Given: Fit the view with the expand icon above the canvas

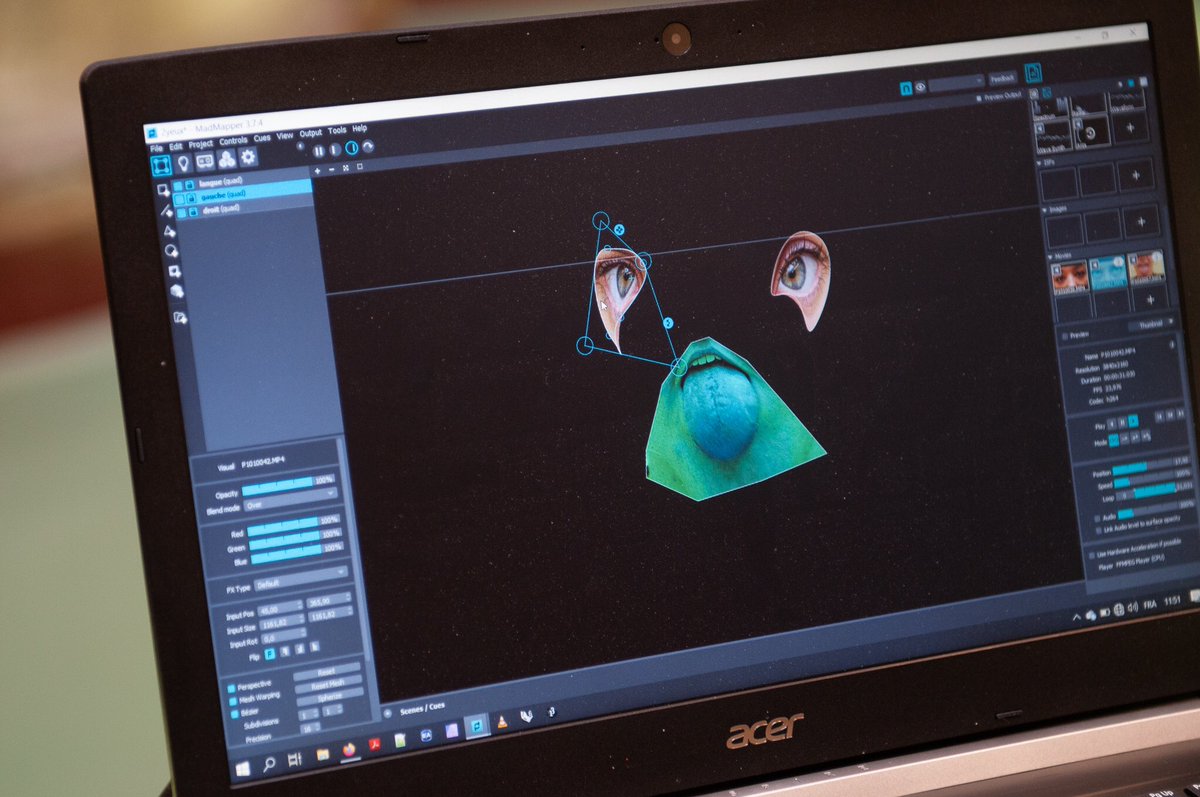Looking at the screenshot, I should click(x=346, y=168).
